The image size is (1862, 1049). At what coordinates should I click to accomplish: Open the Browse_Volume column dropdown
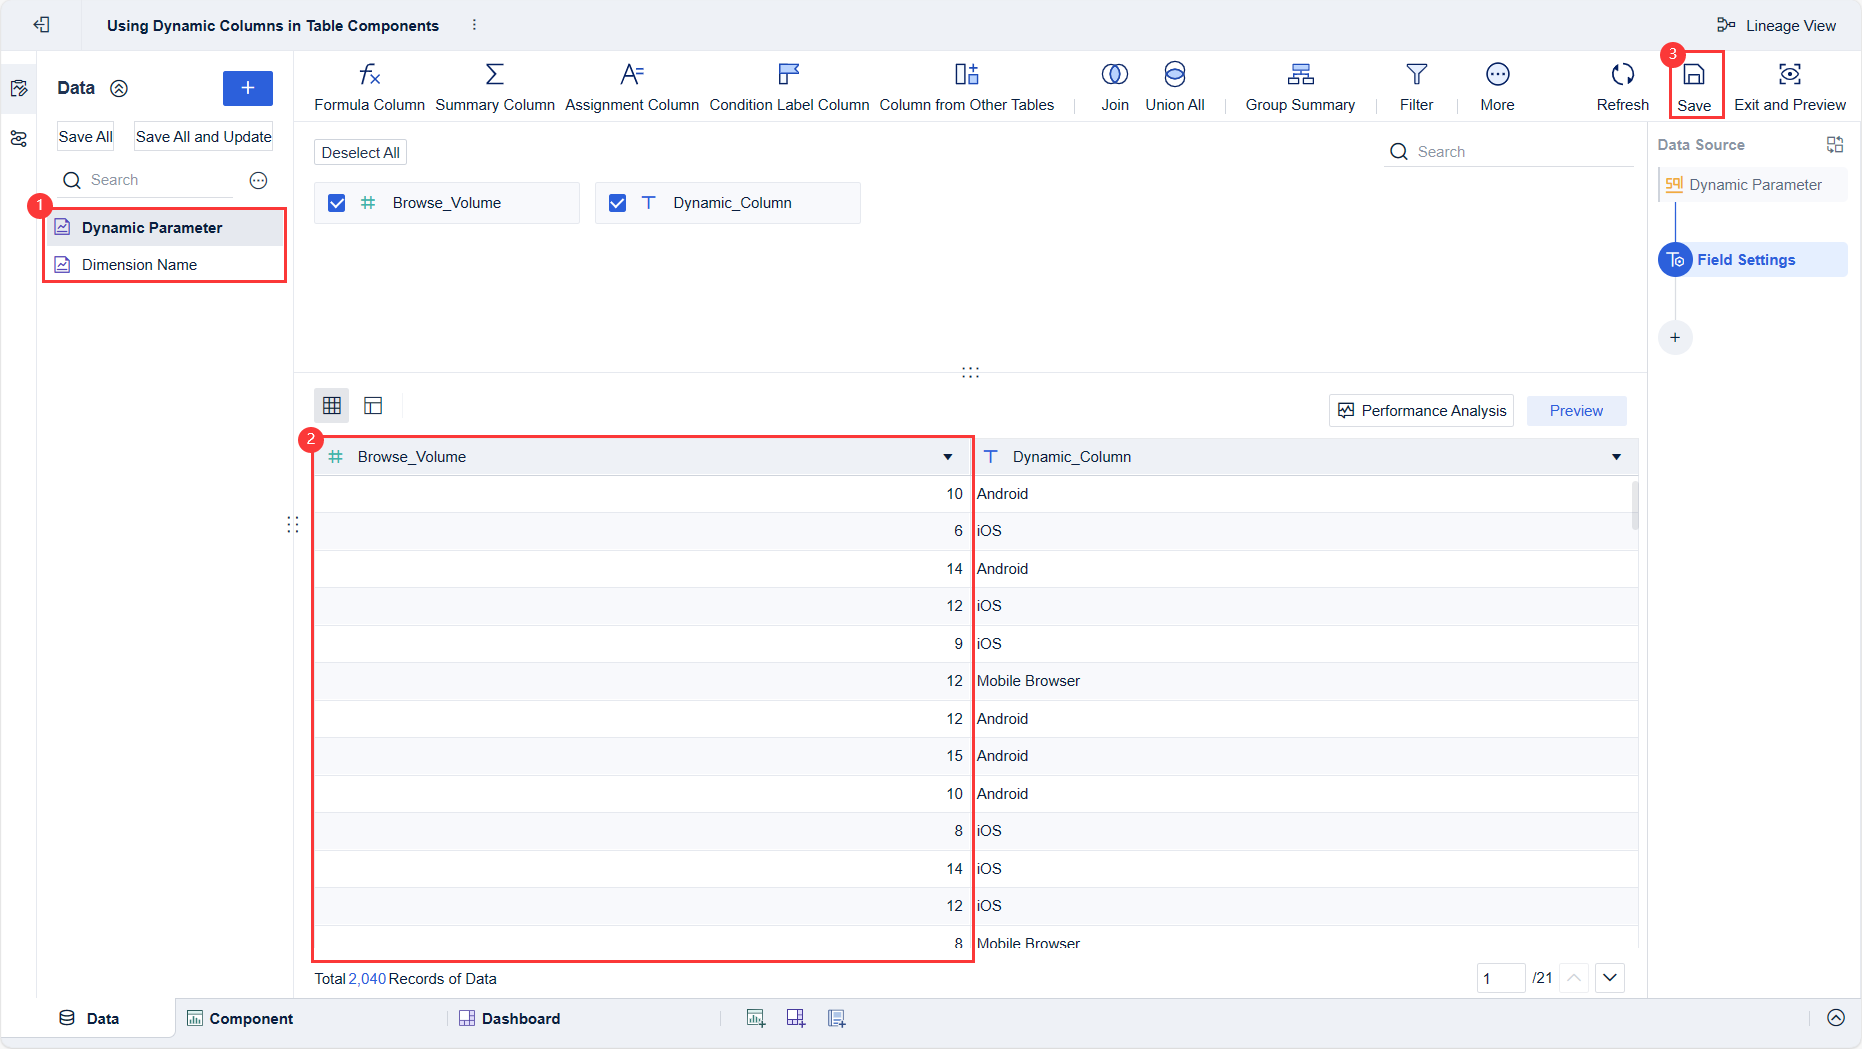947,456
